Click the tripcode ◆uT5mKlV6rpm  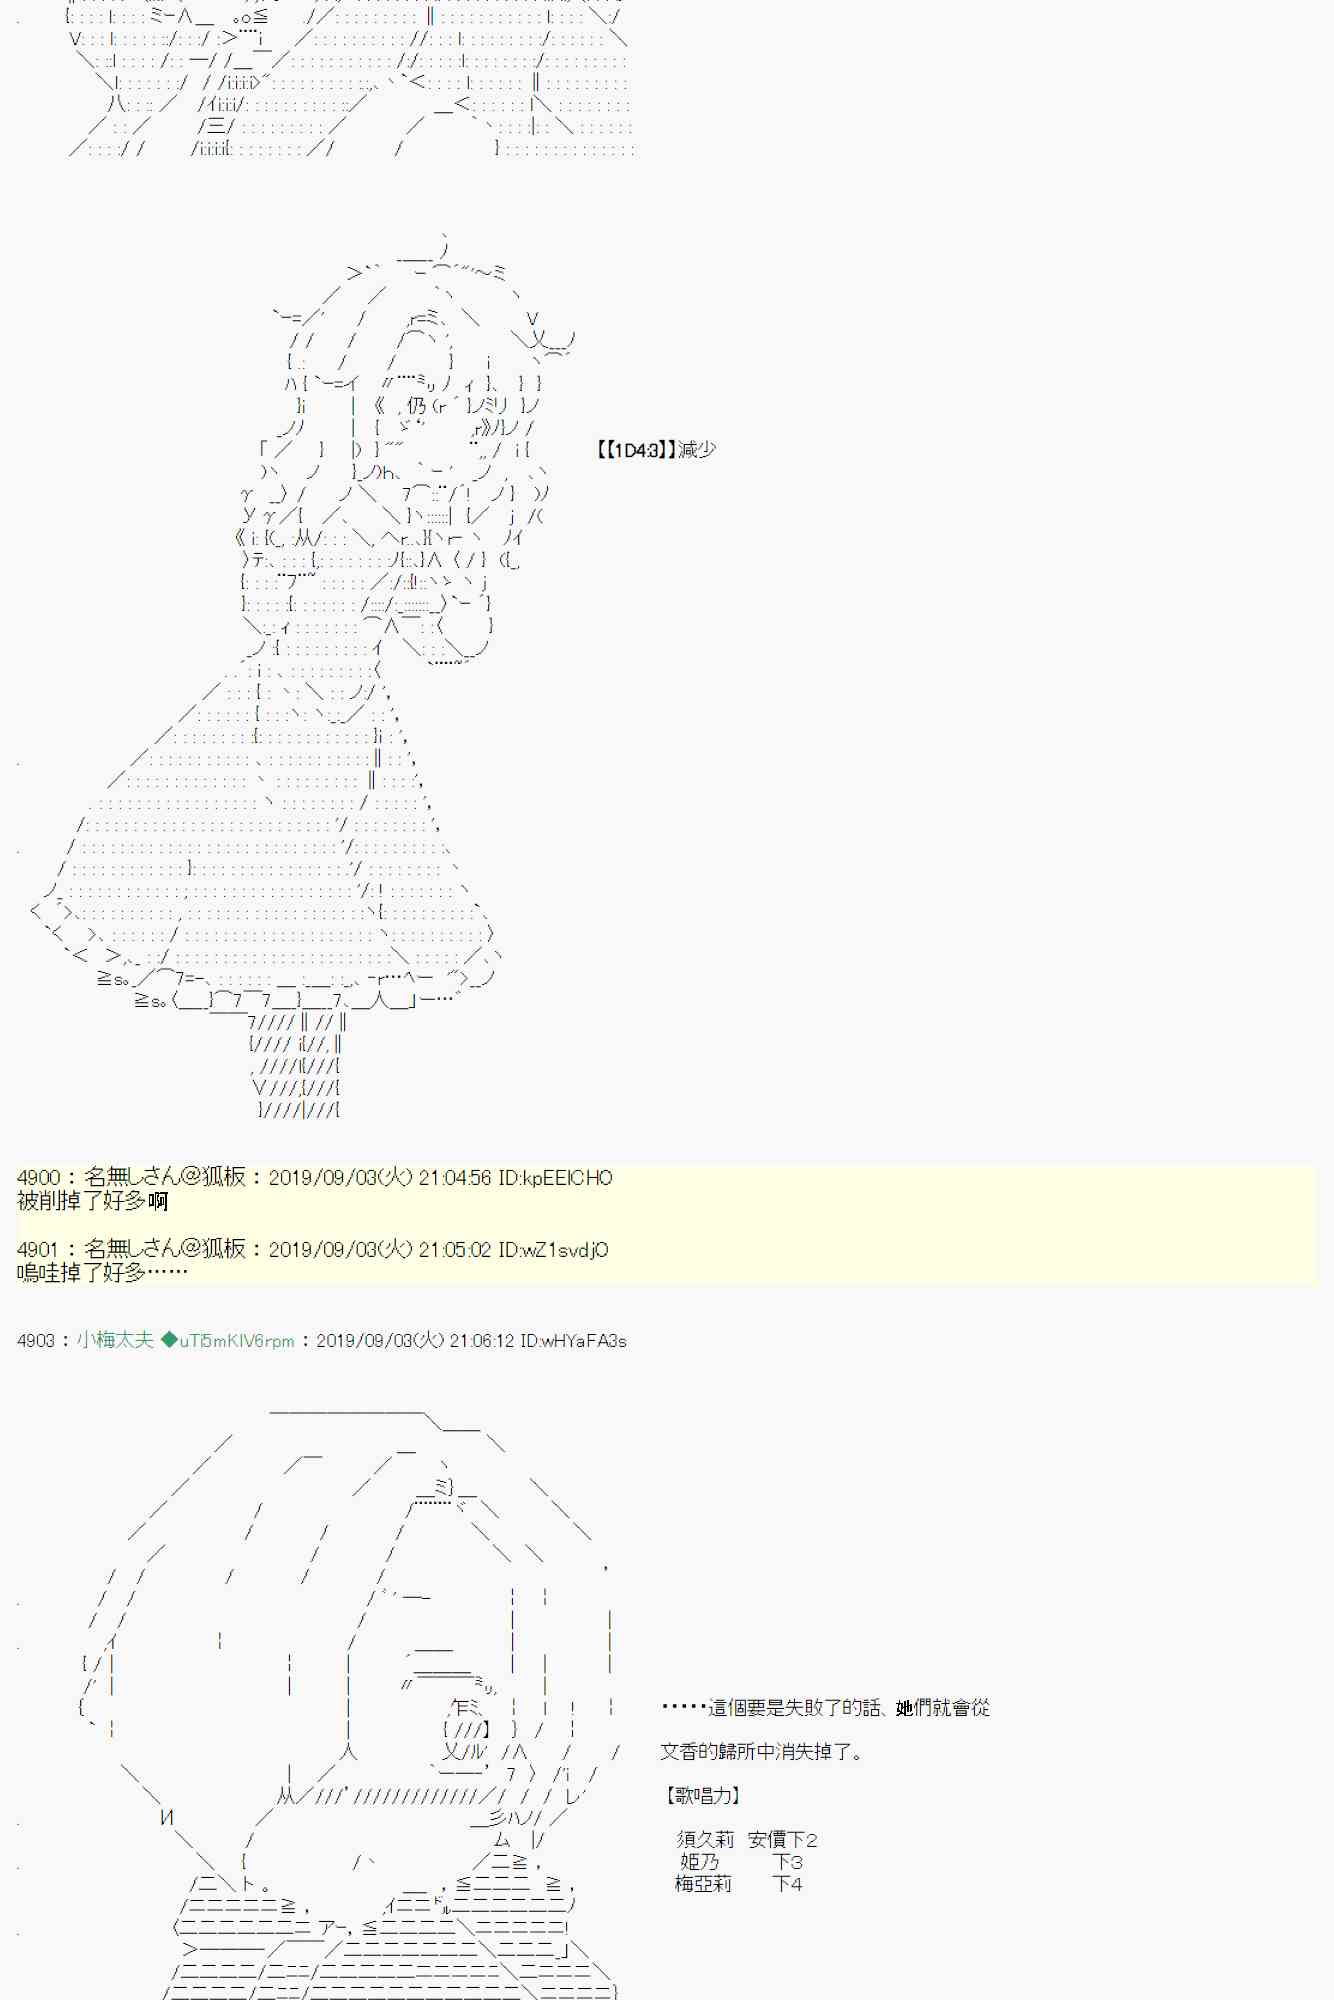(228, 1341)
